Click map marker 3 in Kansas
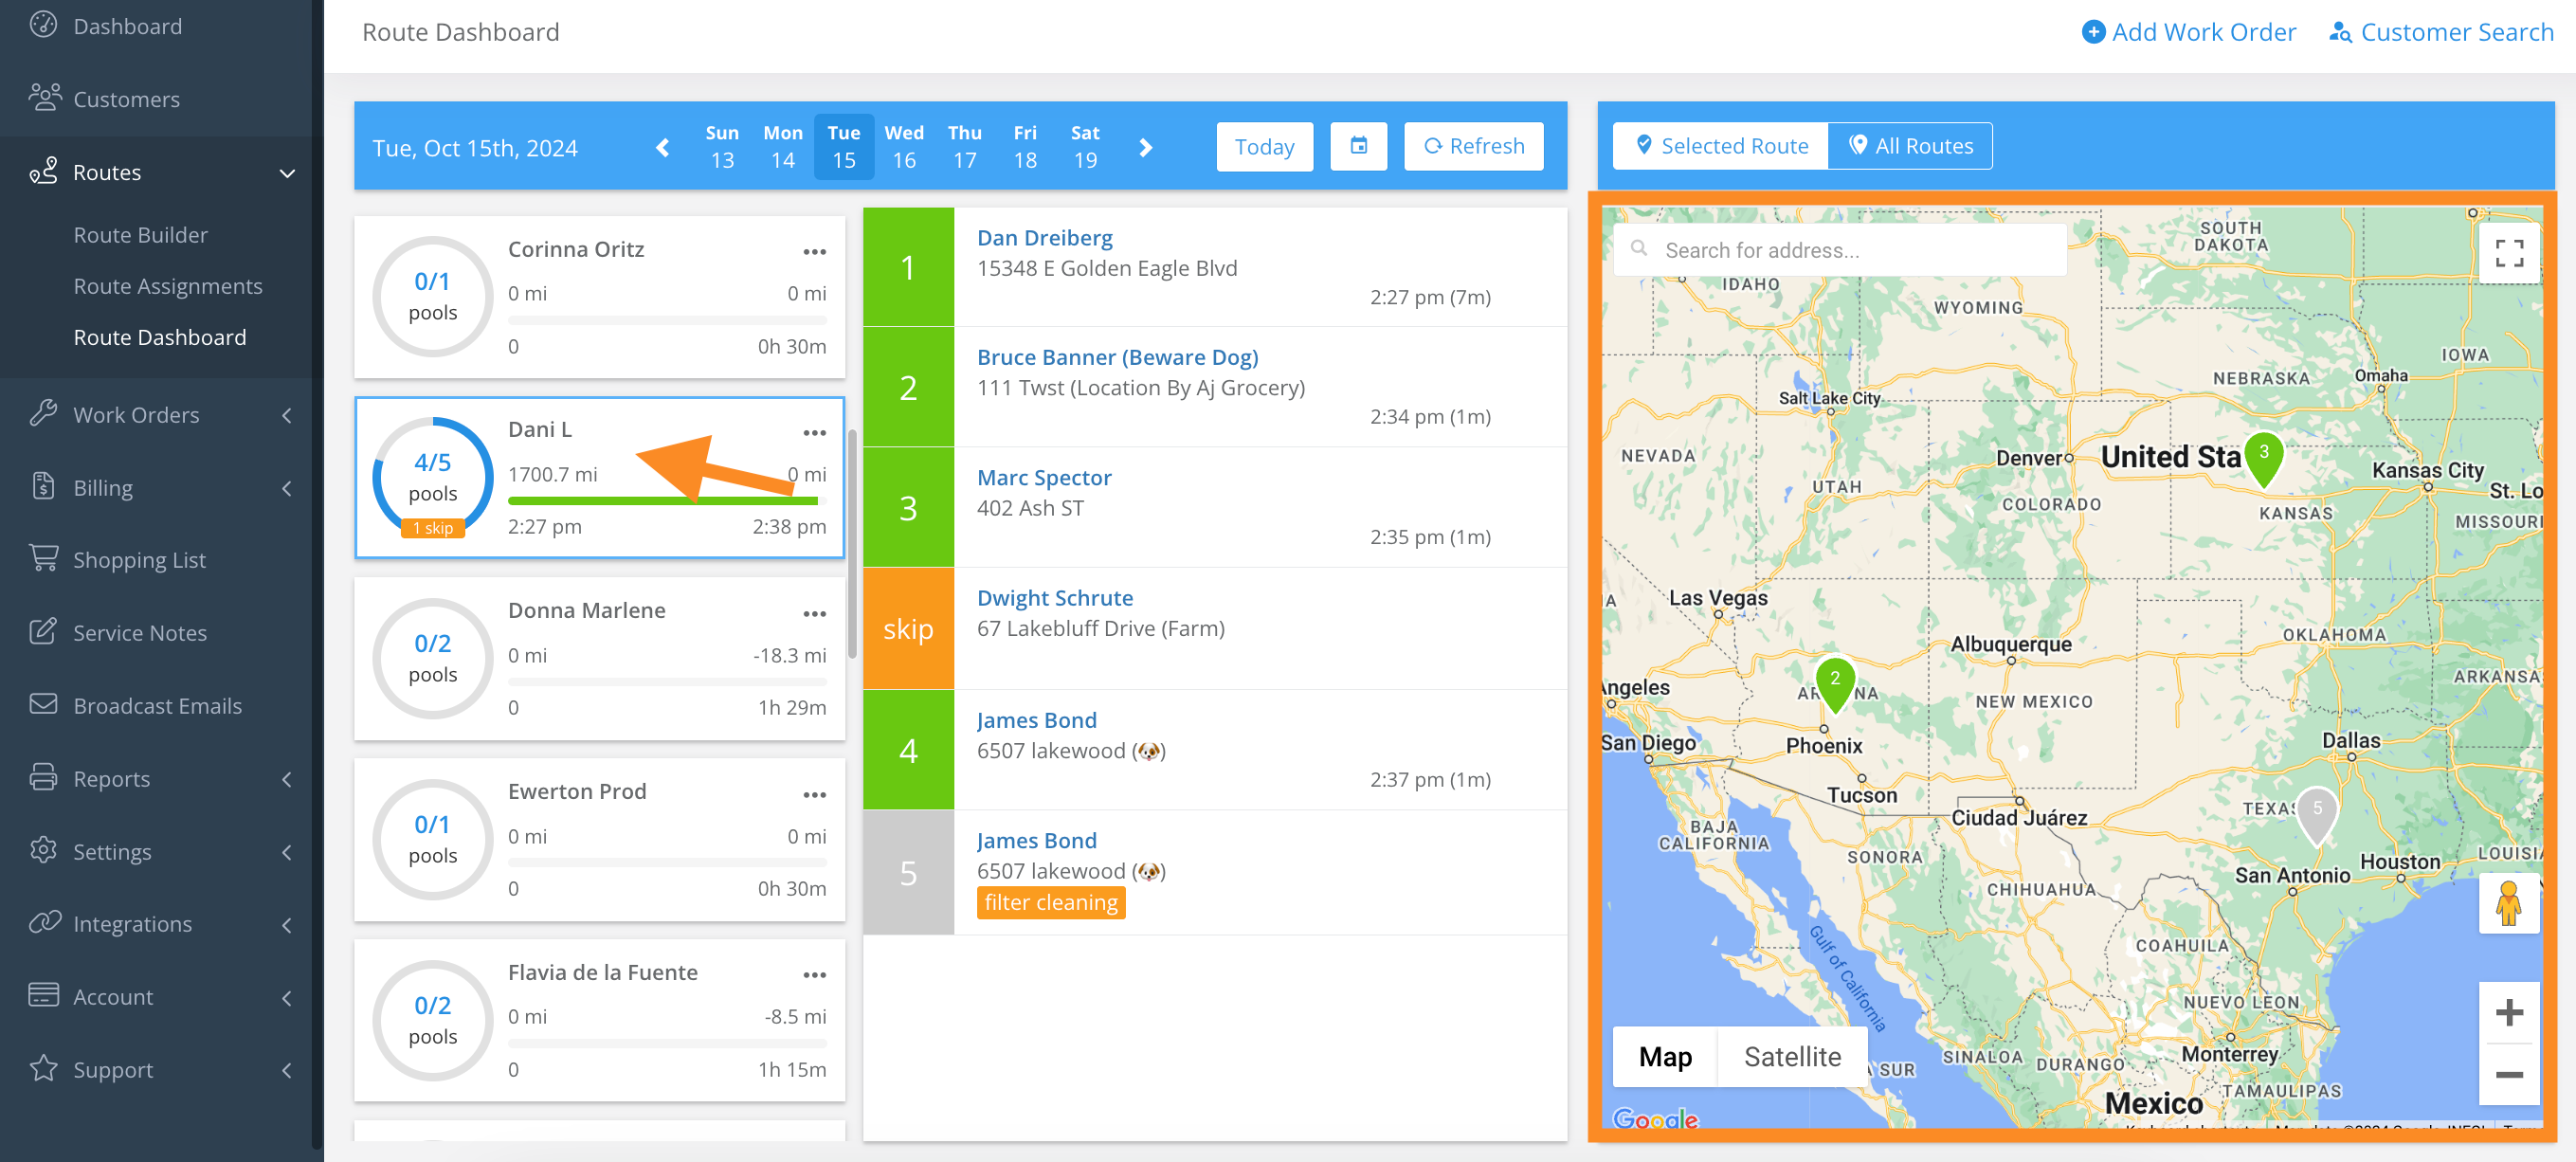The width and height of the screenshot is (2576, 1162). coord(2263,458)
